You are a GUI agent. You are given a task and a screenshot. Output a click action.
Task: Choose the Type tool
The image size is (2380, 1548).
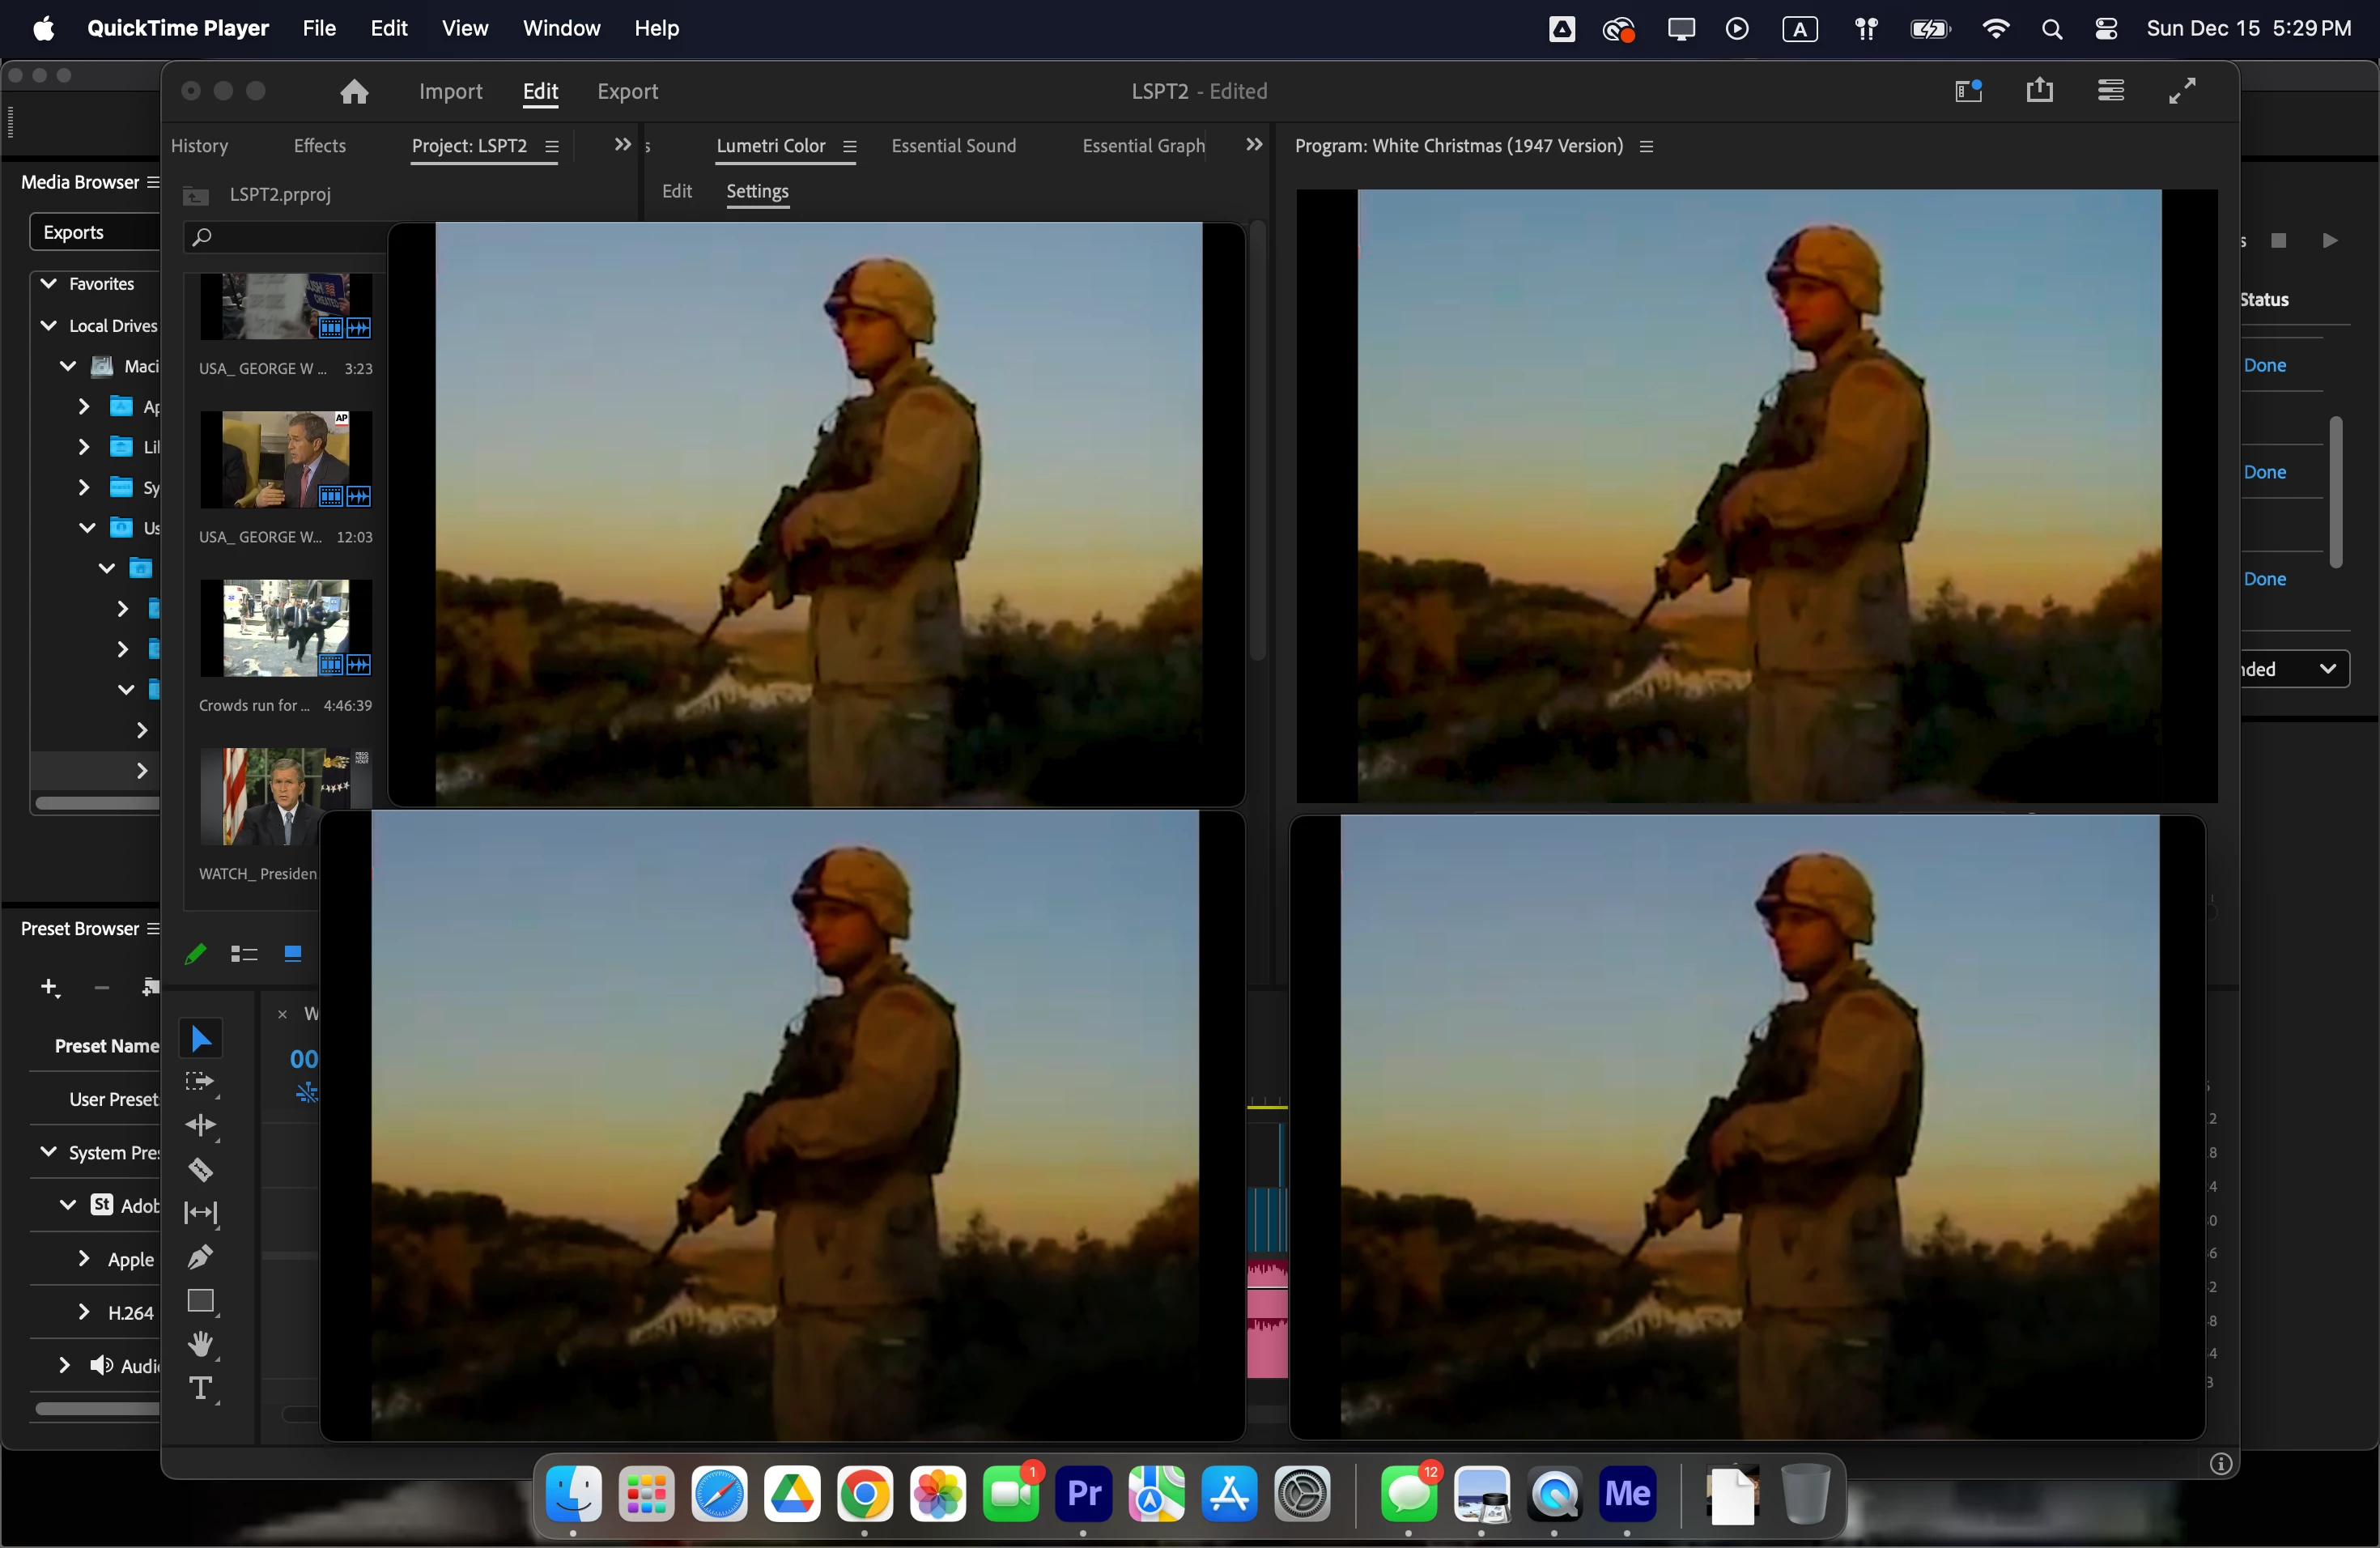pyautogui.click(x=200, y=1388)
